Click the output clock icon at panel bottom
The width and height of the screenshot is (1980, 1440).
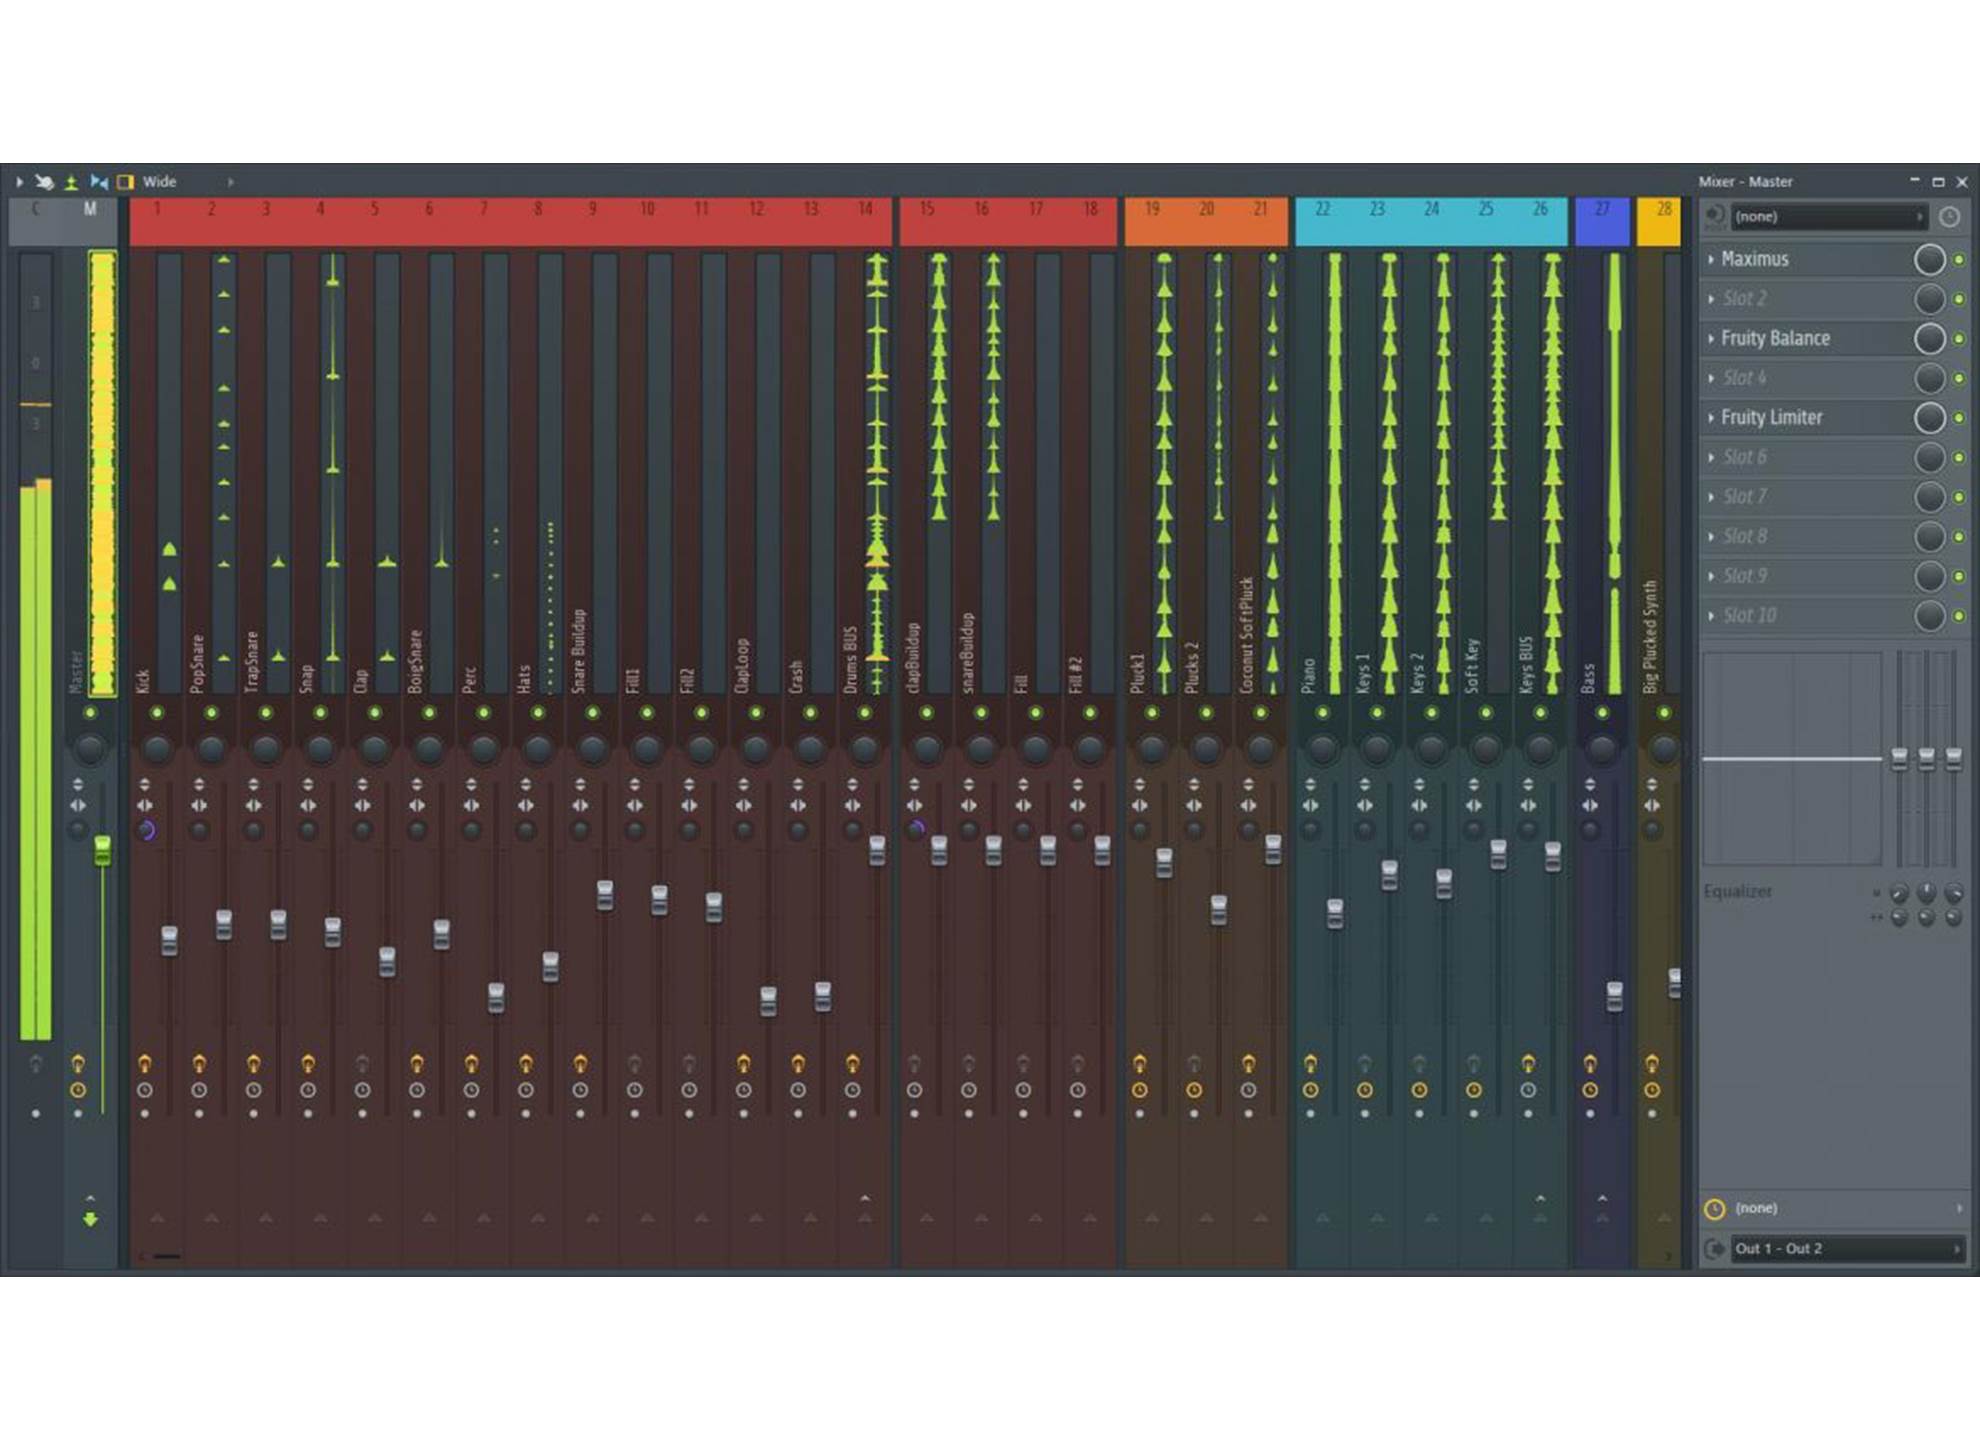[x=1715, y=1209]
